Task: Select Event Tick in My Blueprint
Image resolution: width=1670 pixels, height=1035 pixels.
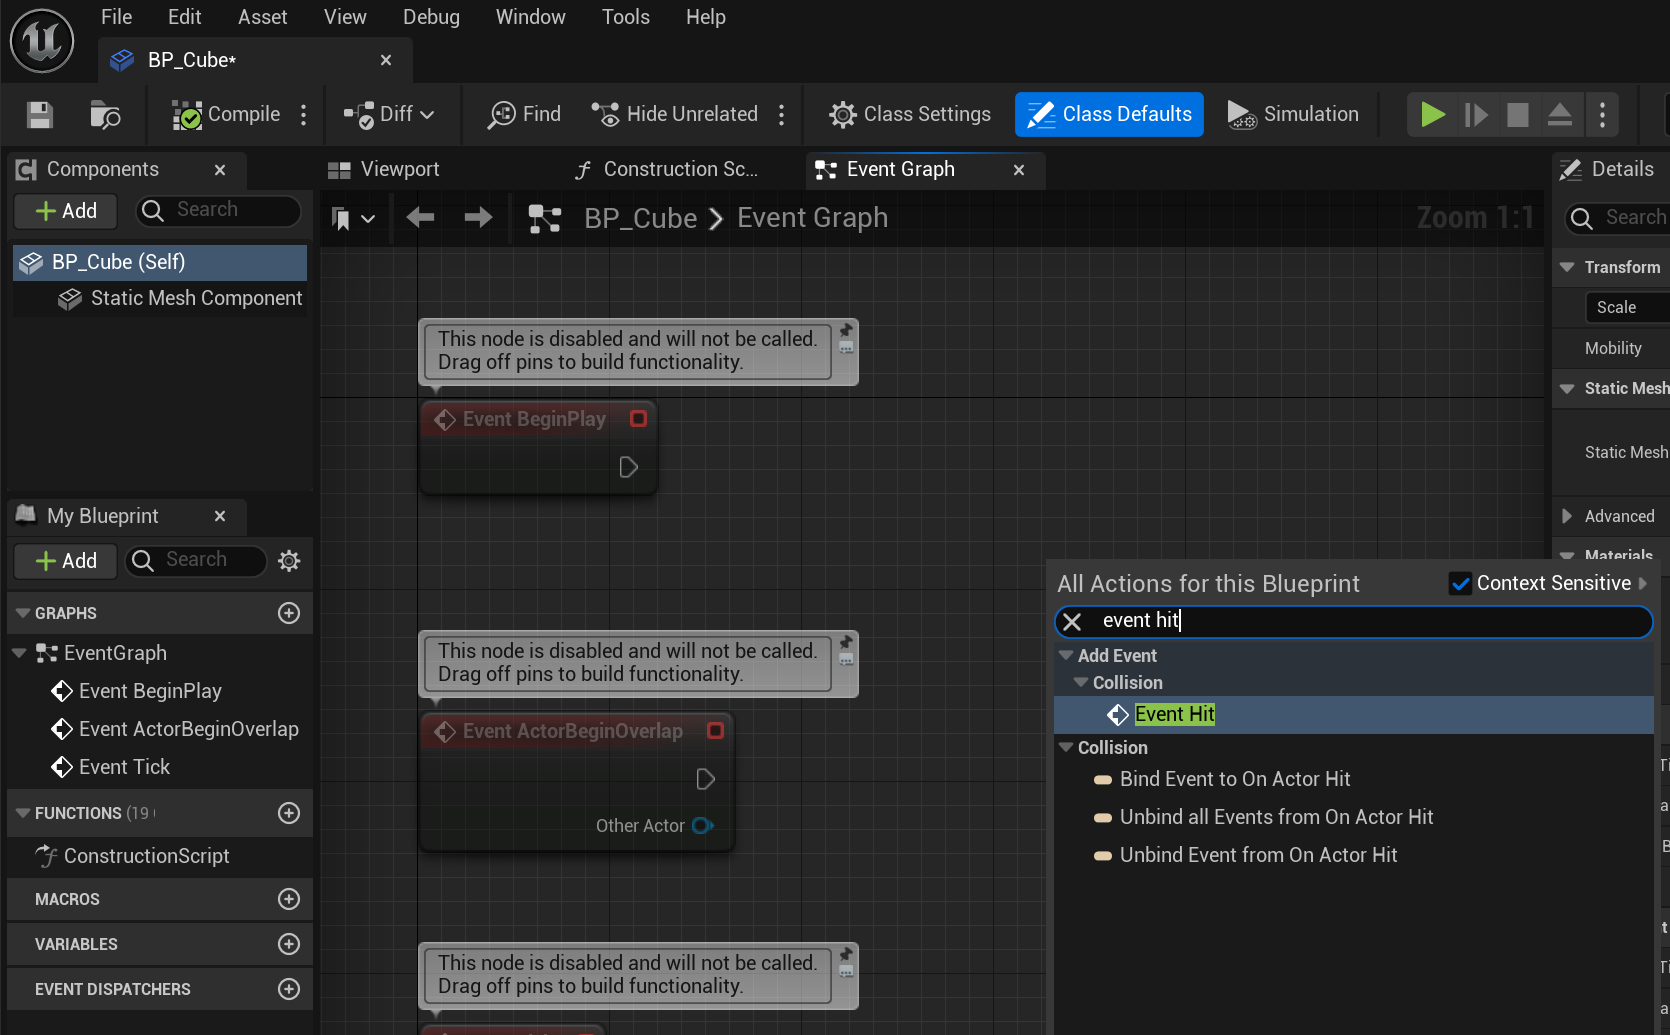Action: click(110, 767)
